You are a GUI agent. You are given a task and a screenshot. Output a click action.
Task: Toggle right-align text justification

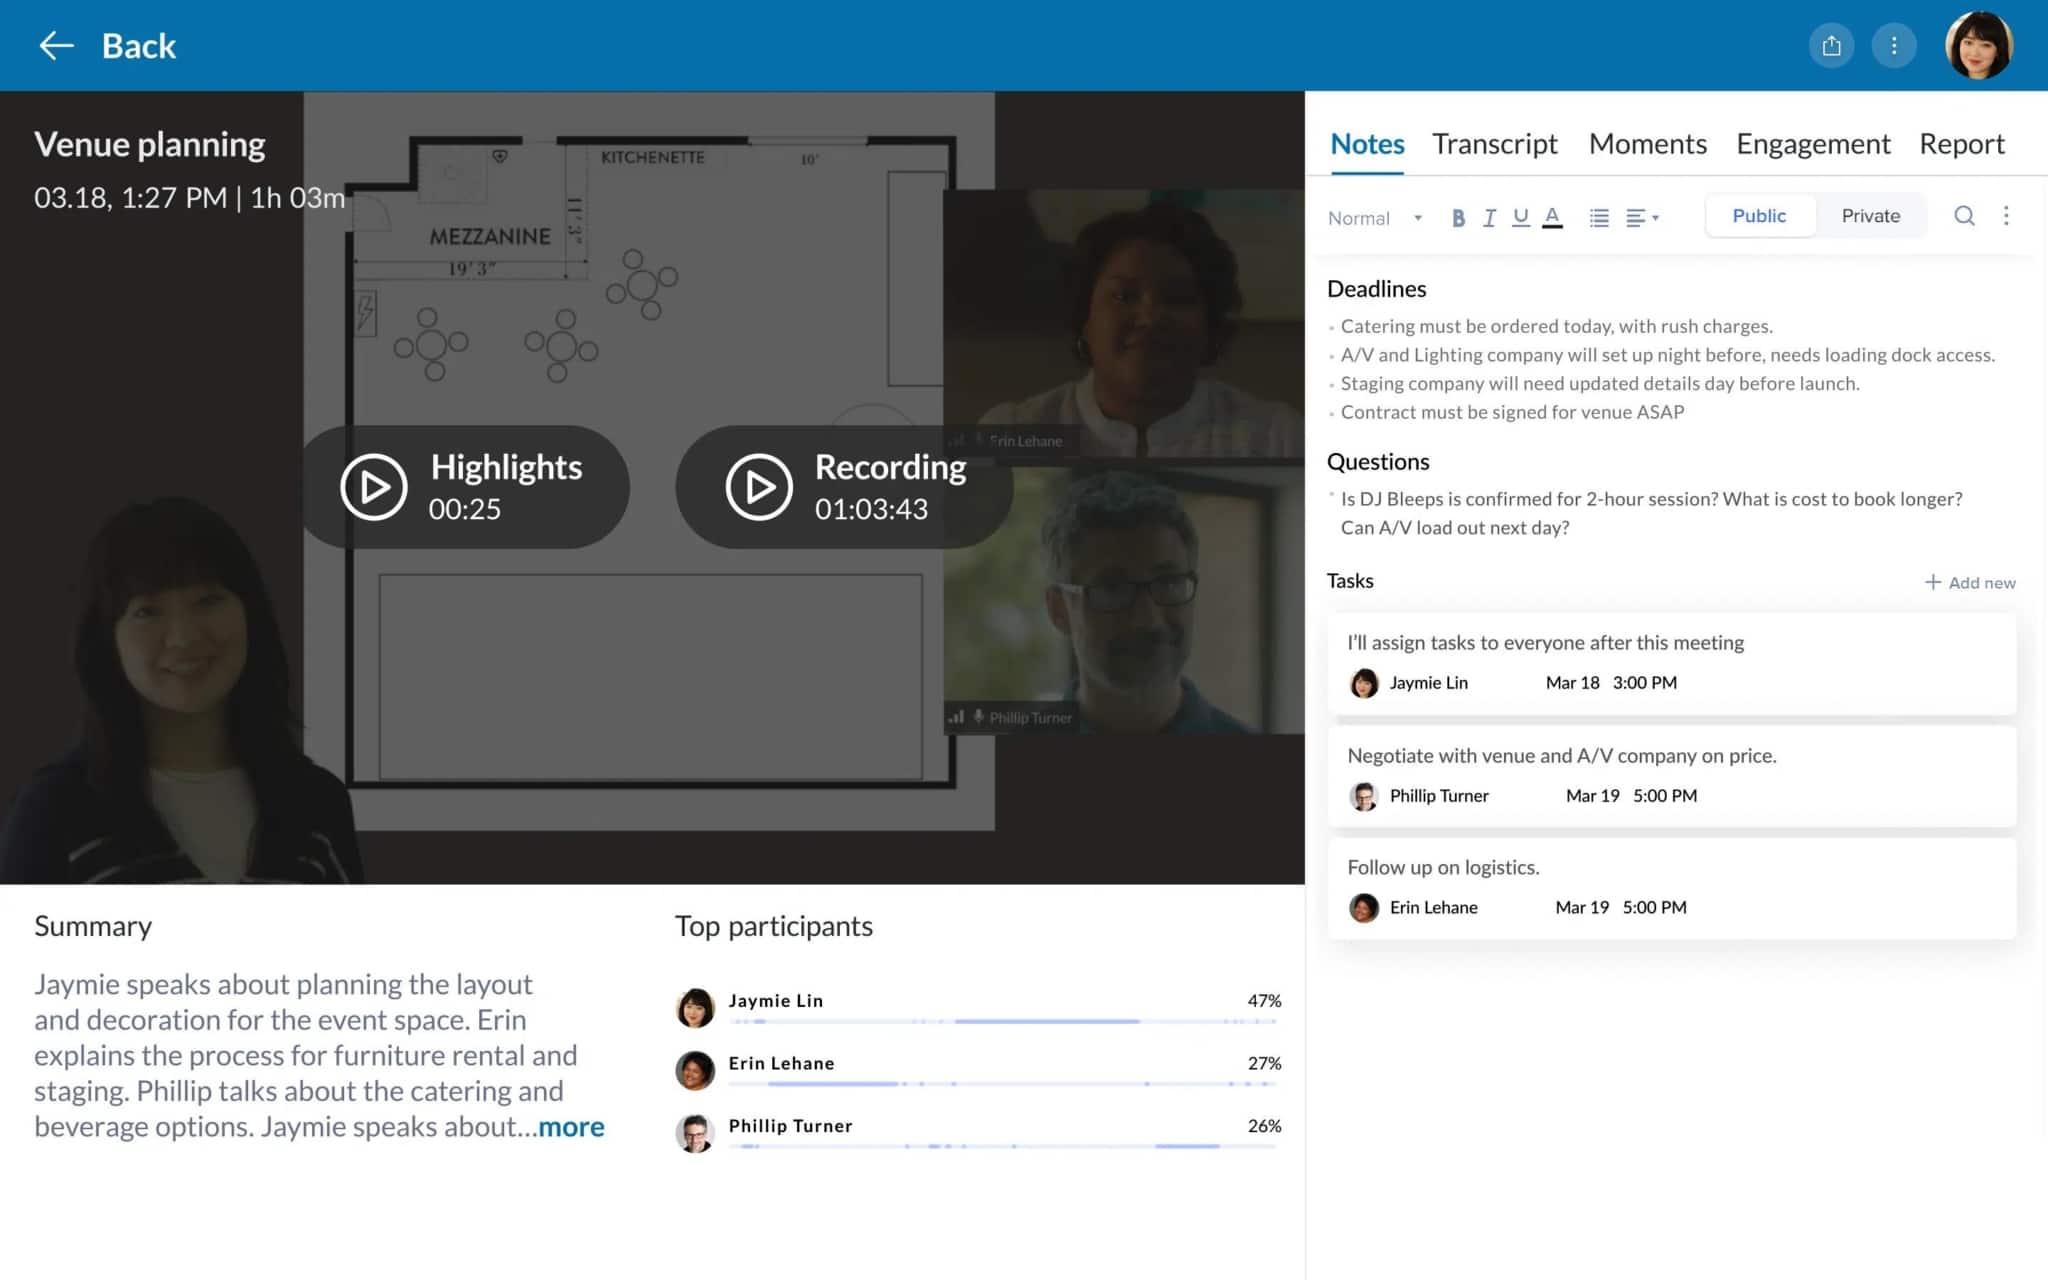pos(1640,217)
